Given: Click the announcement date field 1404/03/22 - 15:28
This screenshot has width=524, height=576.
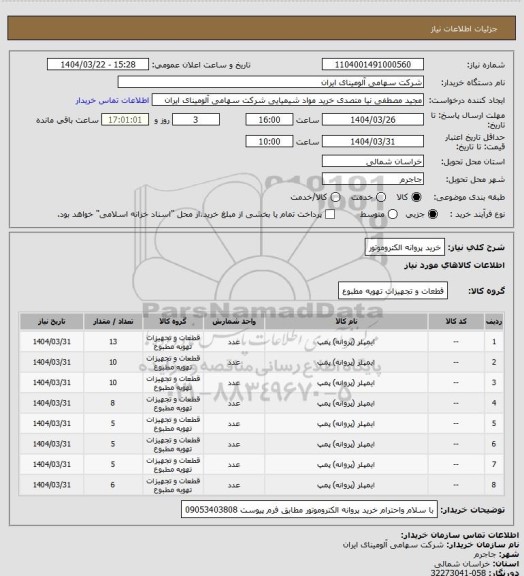Looking at the screenshot, I should point(98,65).
